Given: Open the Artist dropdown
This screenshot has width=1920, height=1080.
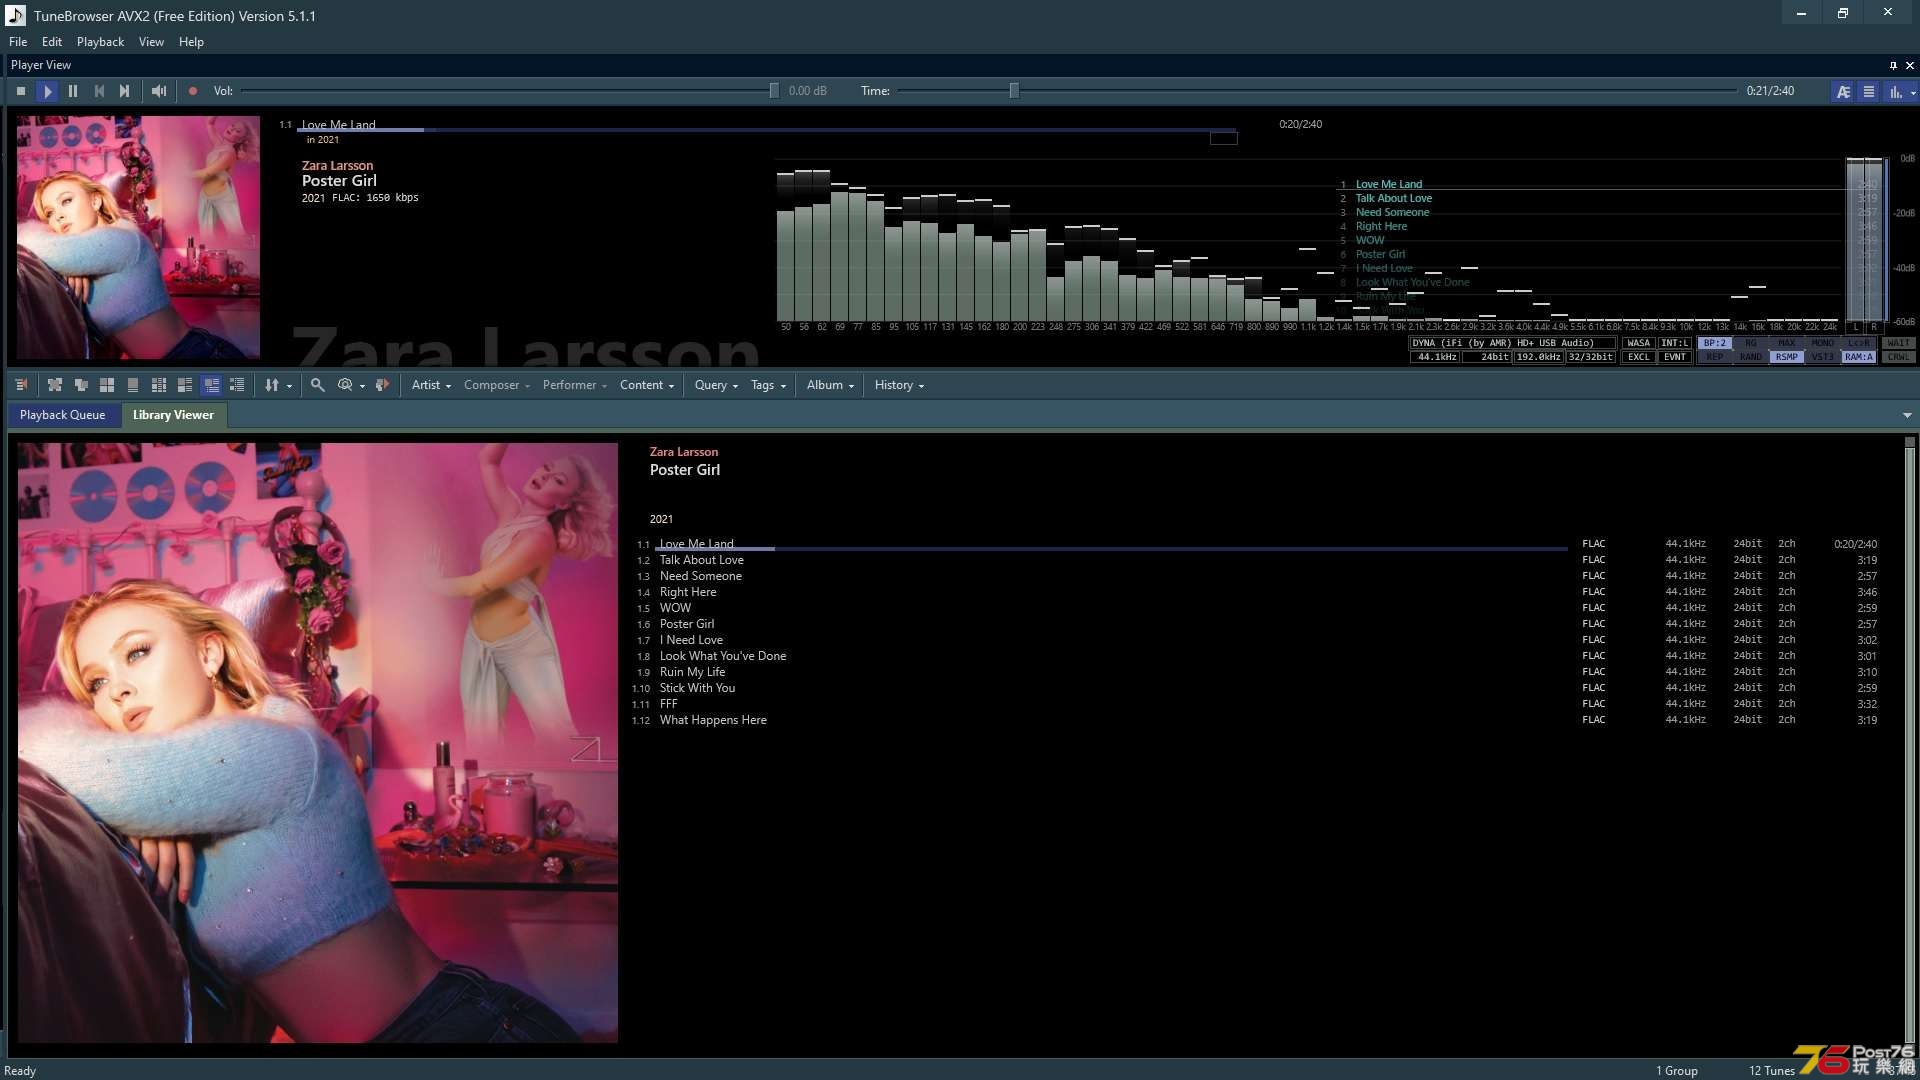Looking at the screenshot, I should (x=431, y=385).
